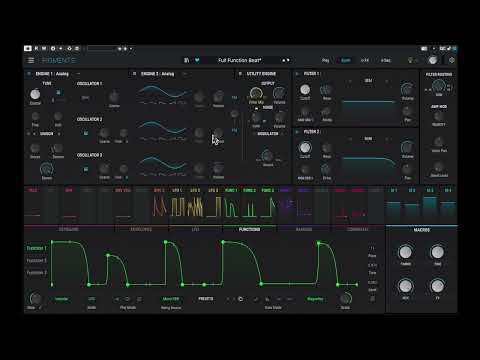480x360 pixels.
Task: Toggle Filter 1 power button
Action: pos(297,74)
